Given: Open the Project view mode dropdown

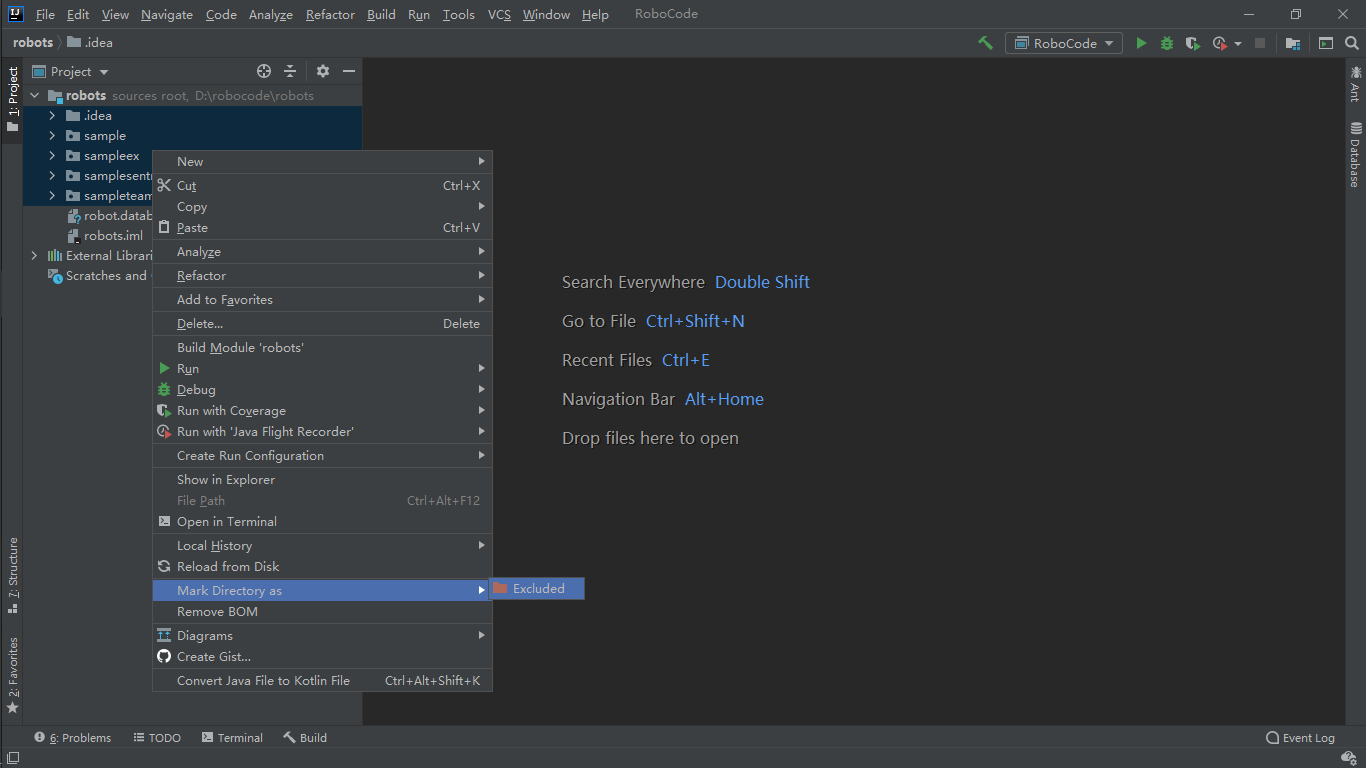Looking at the screenshot, I should pyautogui.click(x=70, y=71).
